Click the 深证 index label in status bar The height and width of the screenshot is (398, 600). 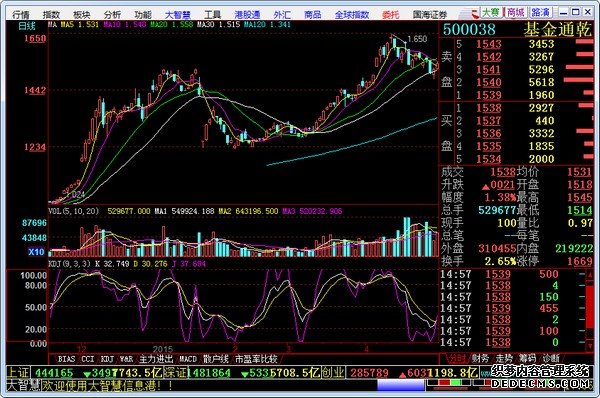tap(175, 372)
